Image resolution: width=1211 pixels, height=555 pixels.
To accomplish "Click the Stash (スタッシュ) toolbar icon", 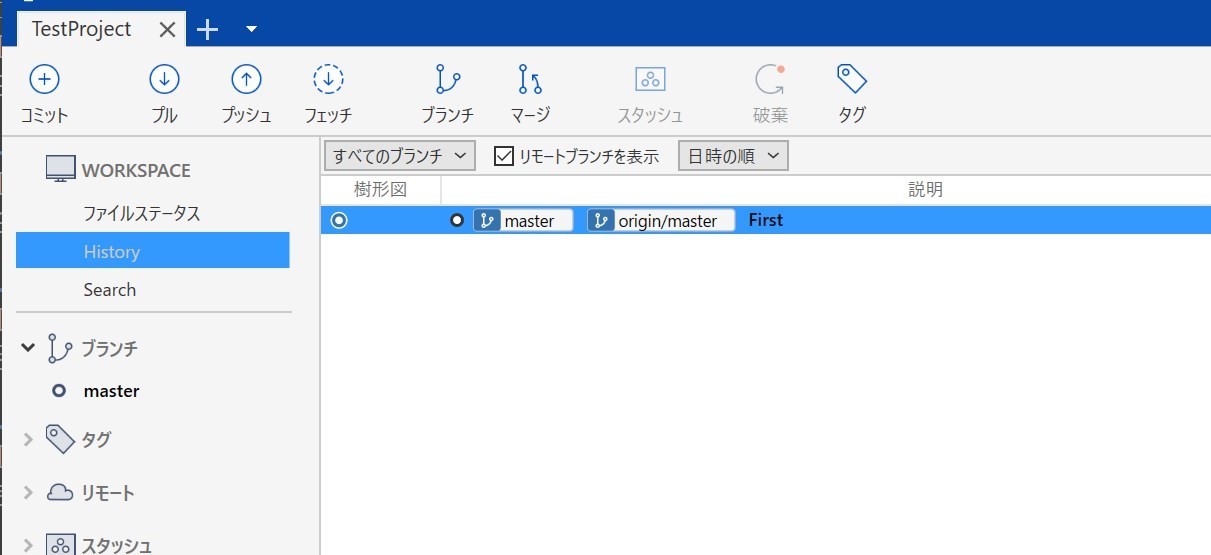I will point(650,79).
